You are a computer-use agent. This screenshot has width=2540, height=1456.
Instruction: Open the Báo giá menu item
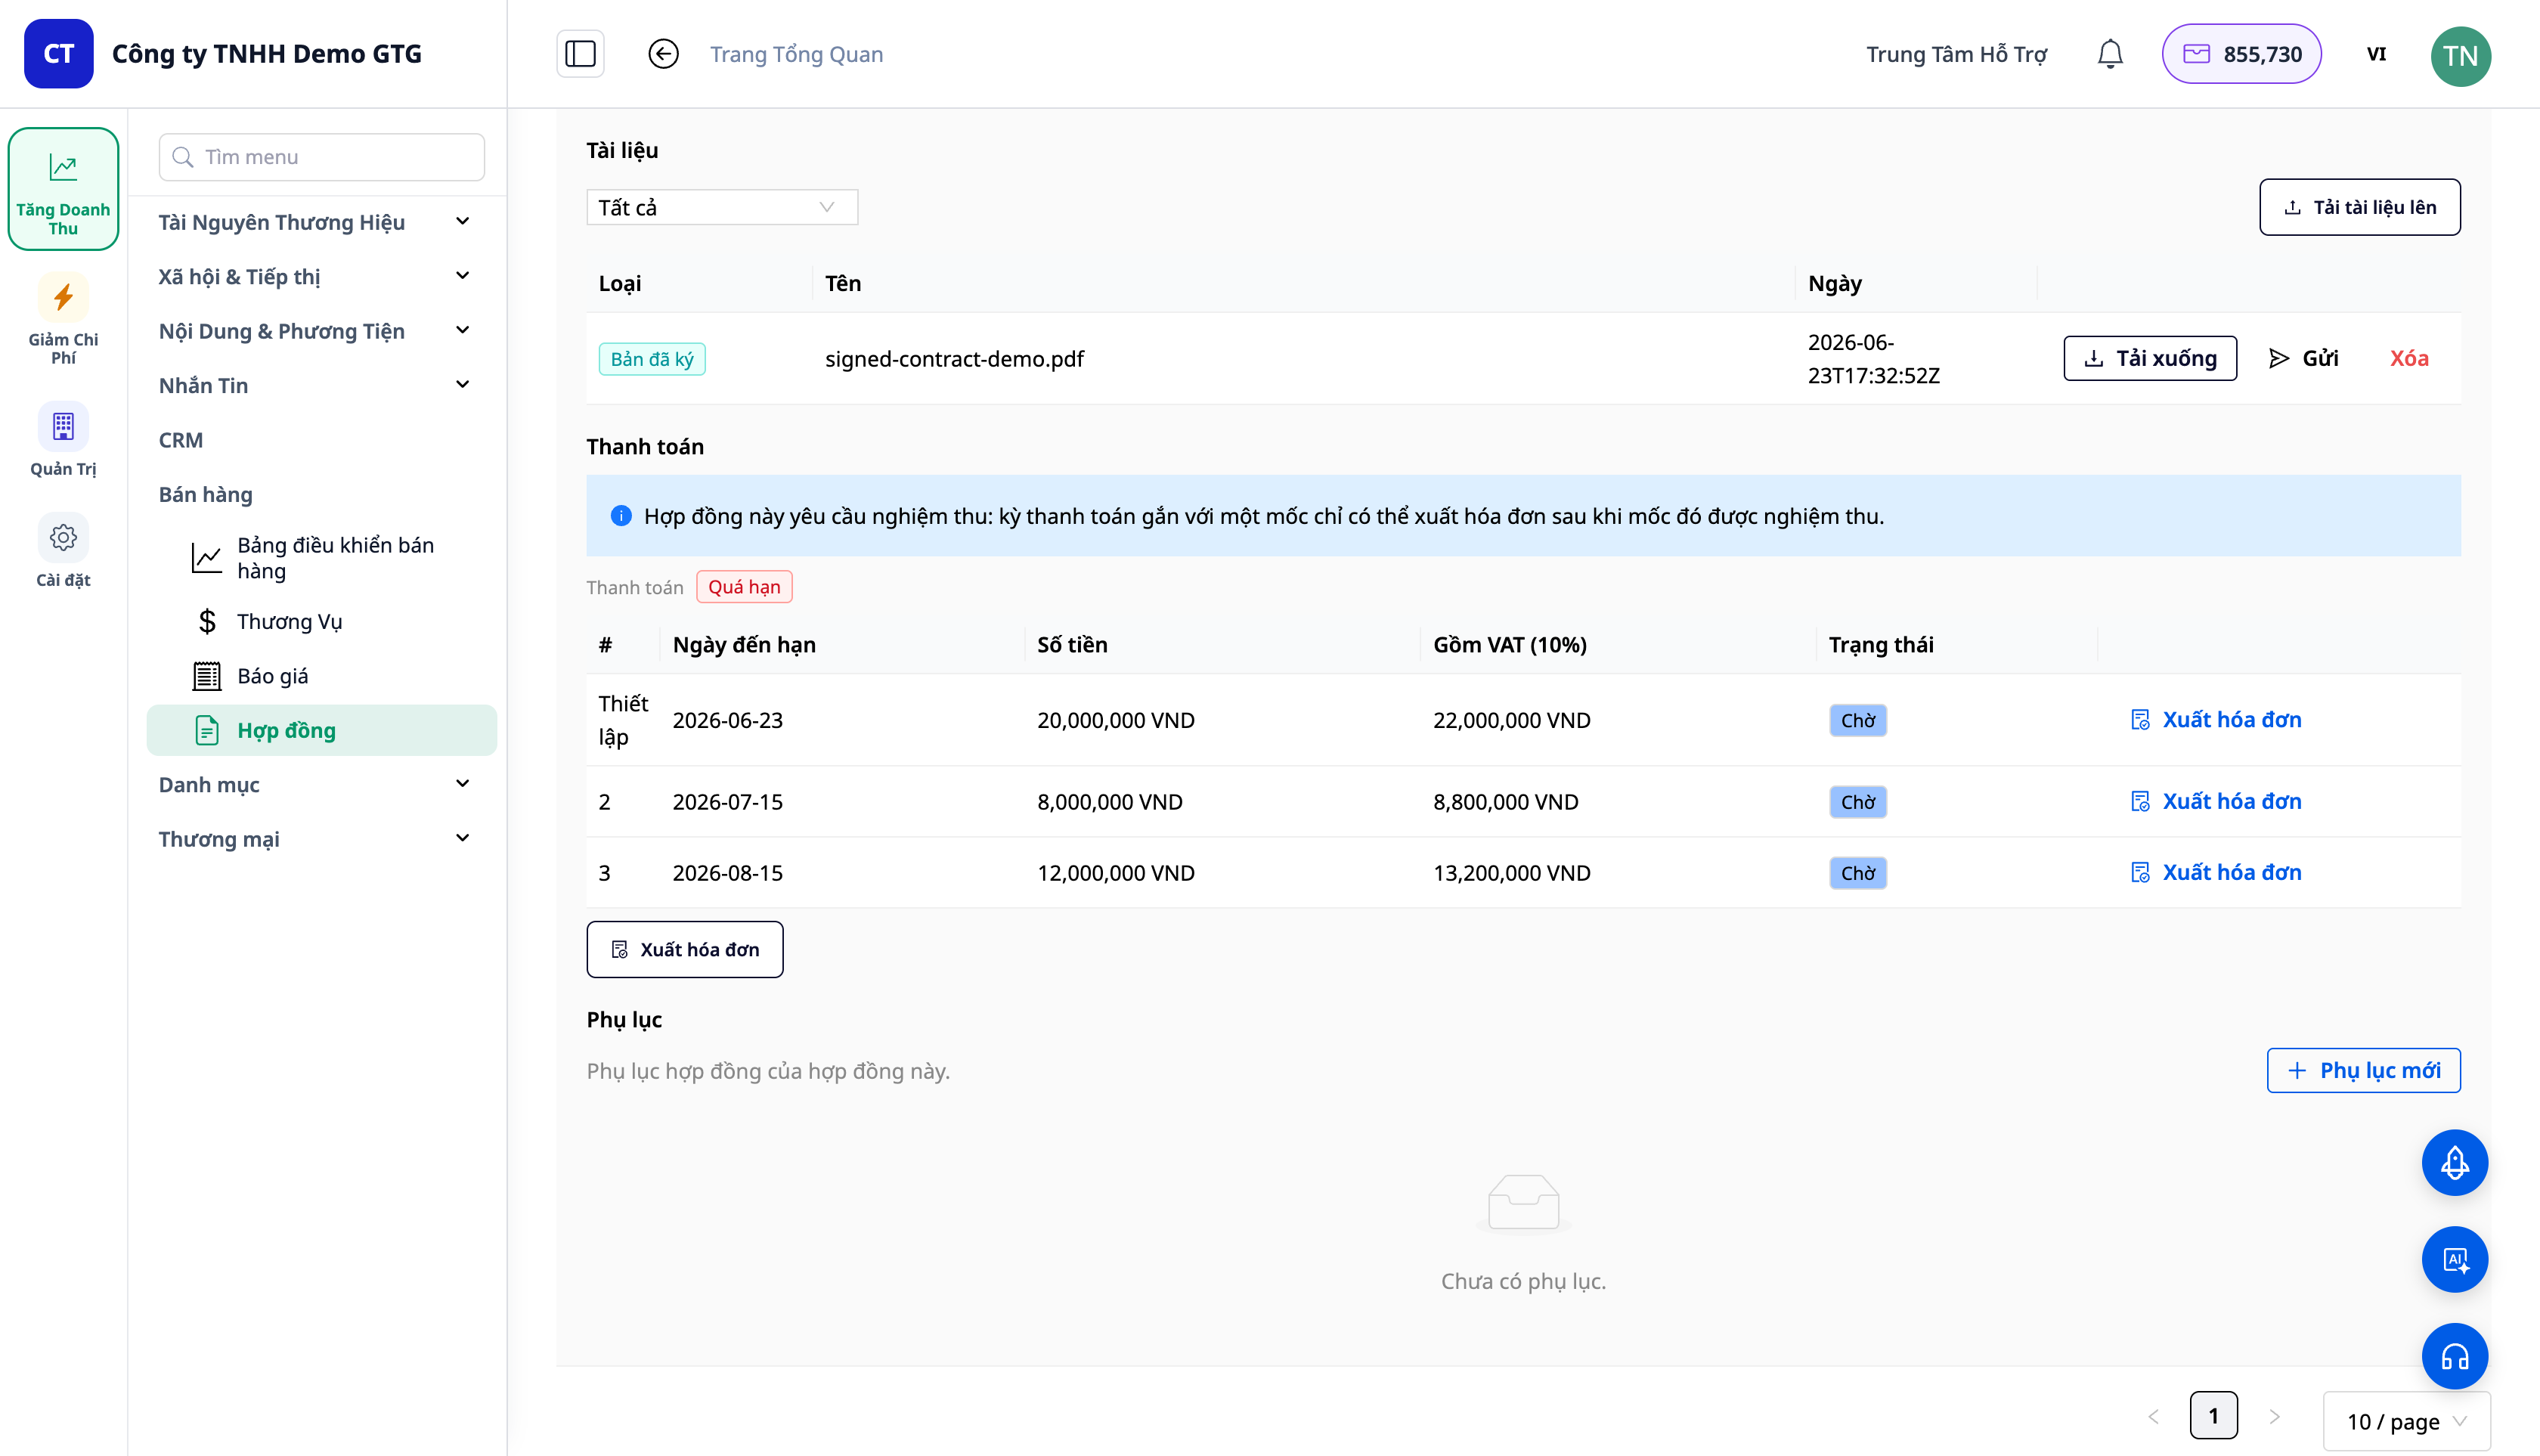click(322, 676)
